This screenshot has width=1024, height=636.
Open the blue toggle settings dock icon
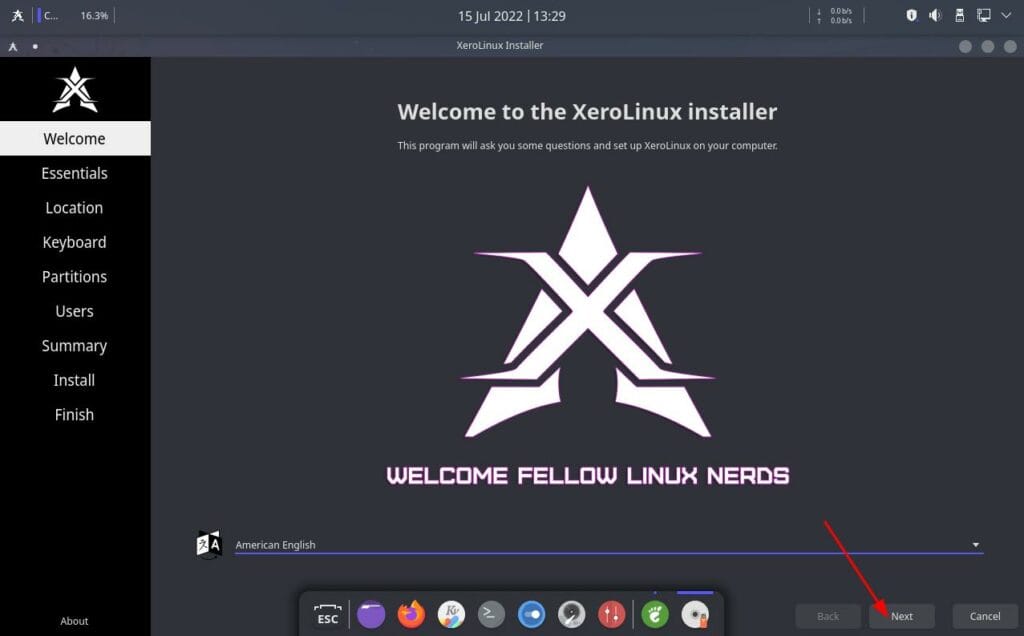(532, 614)
